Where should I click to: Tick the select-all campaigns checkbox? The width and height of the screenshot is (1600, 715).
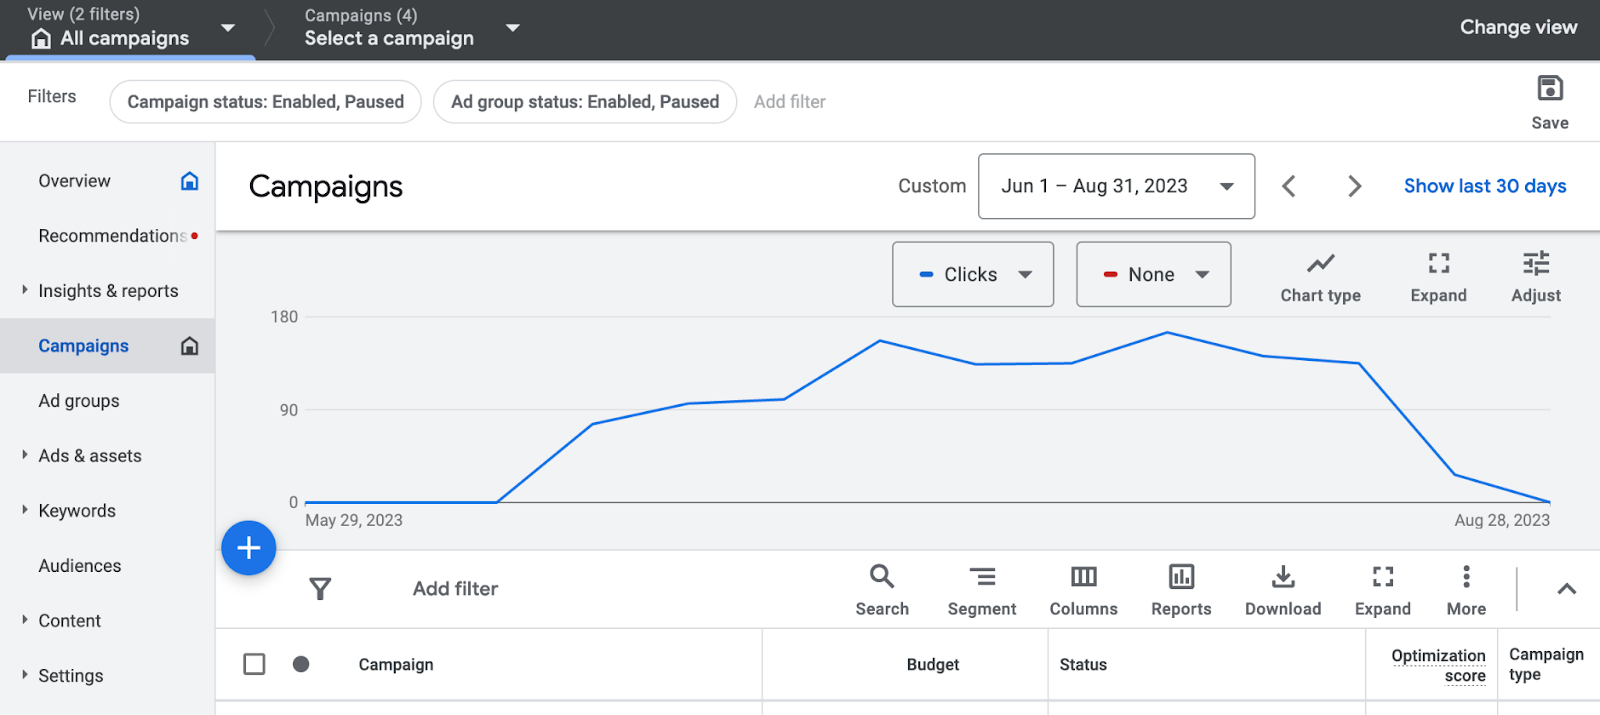pos(254,664)
